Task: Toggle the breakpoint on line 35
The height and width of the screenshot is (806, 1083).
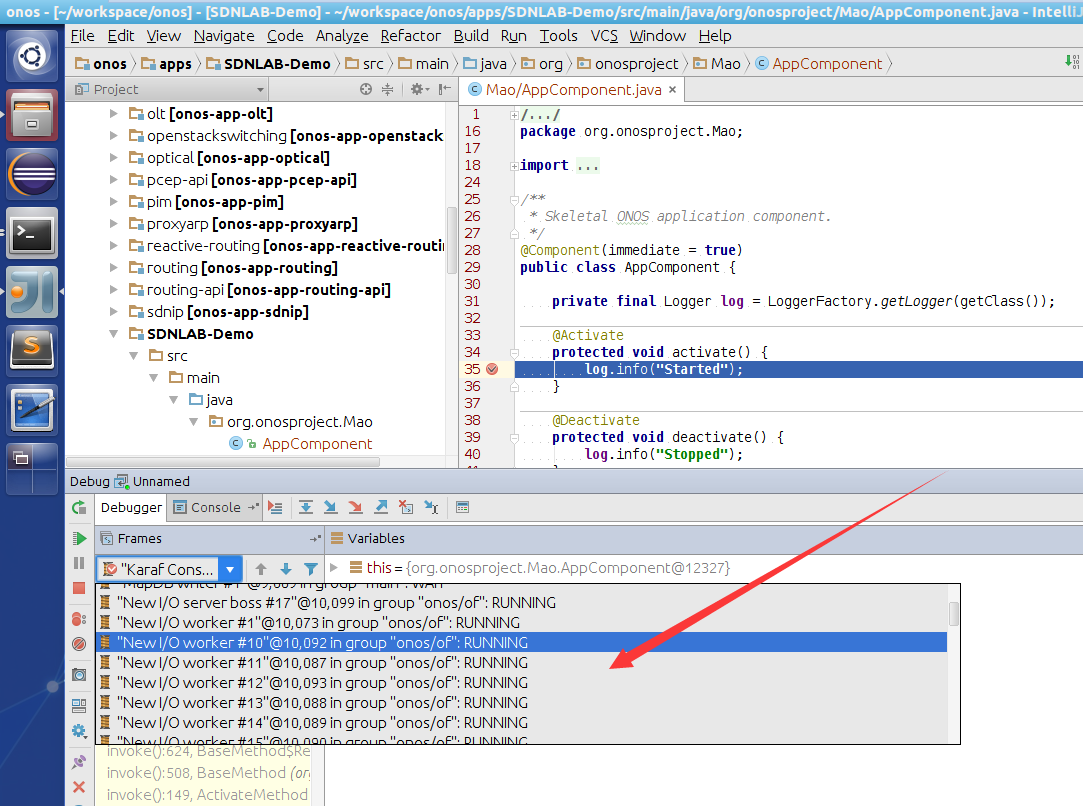Action: point(492,369)
